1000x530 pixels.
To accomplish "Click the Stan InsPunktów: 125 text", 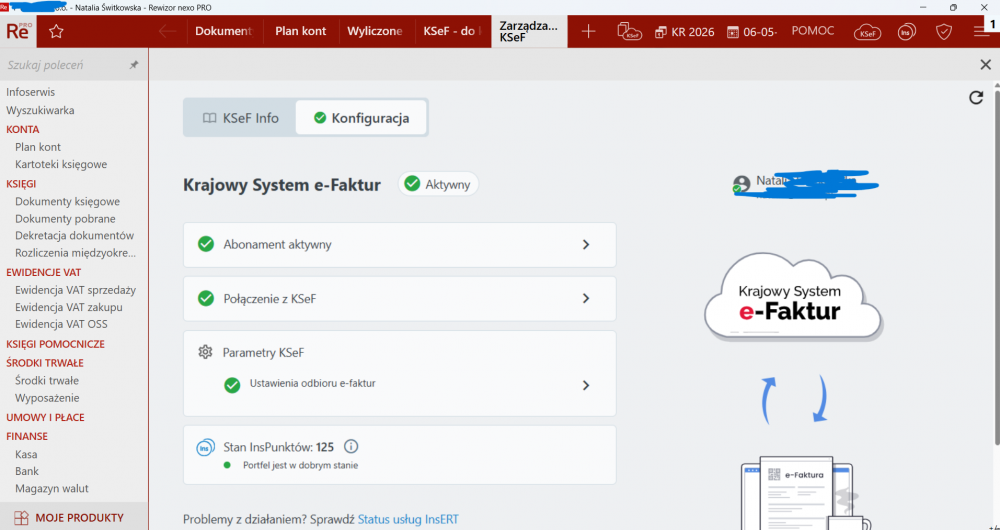I will pos(278,447).
